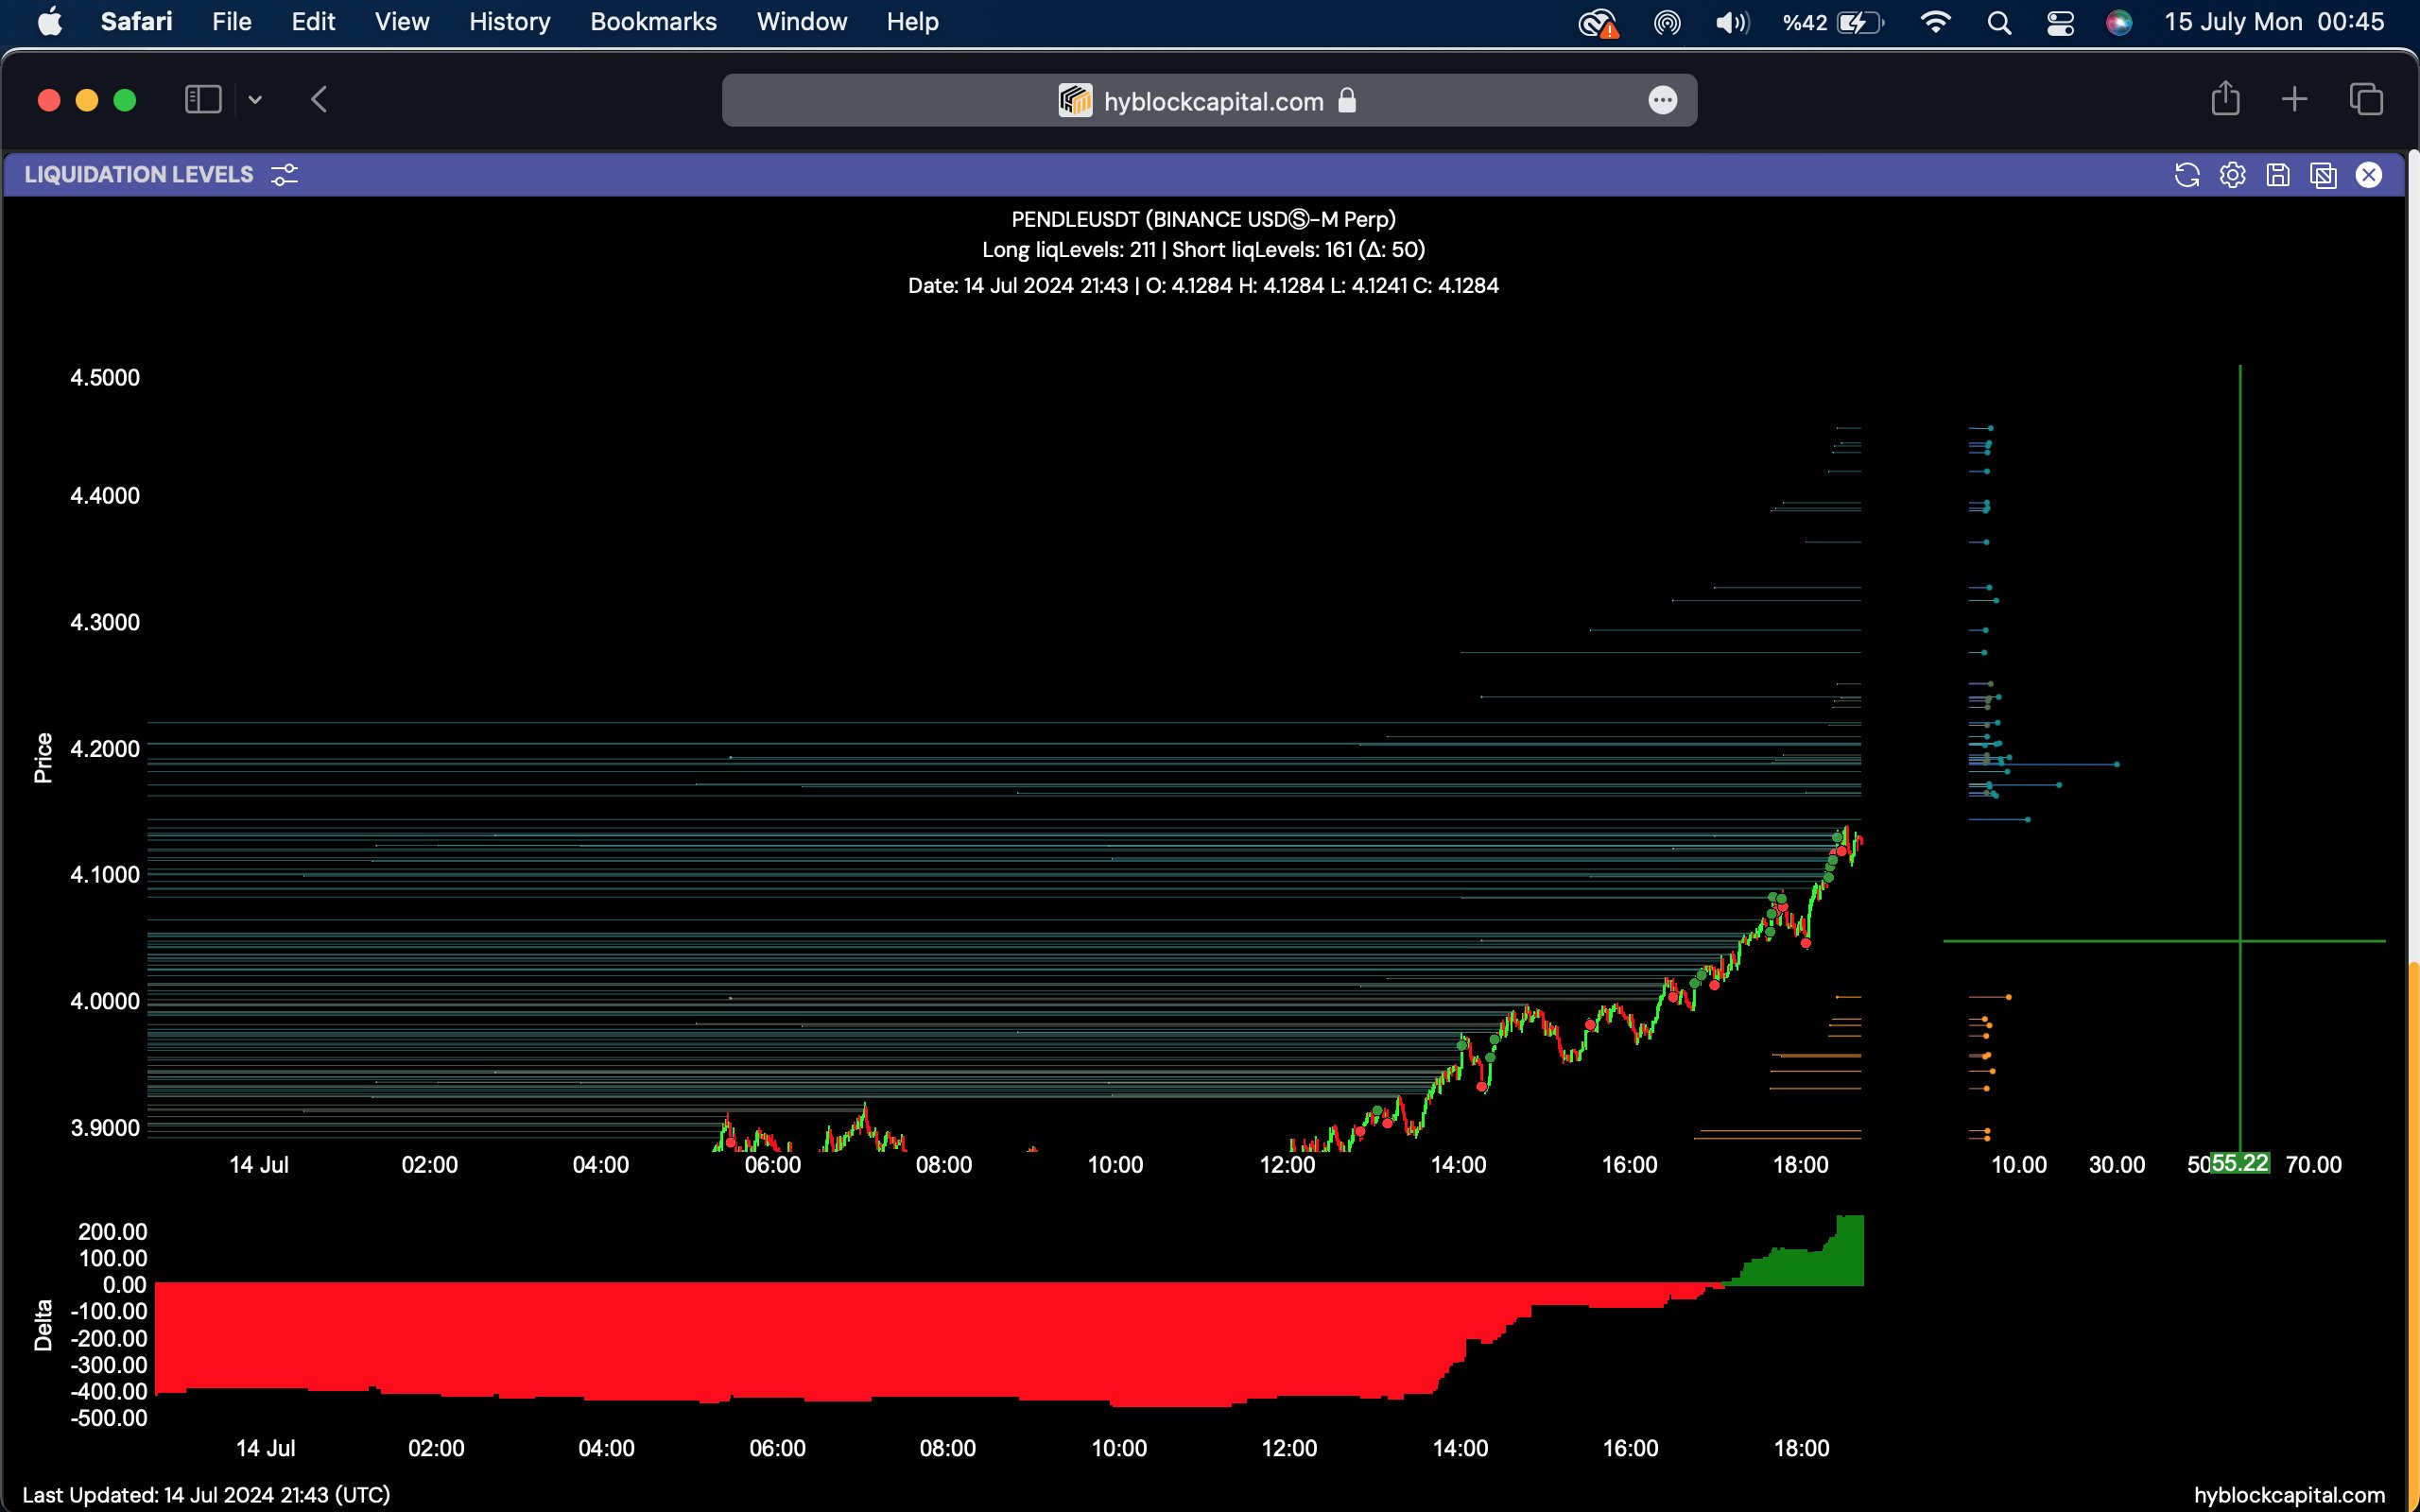Open page options ellipsis in address bar
The image size is (2420, 1512).
[1662, 100]
